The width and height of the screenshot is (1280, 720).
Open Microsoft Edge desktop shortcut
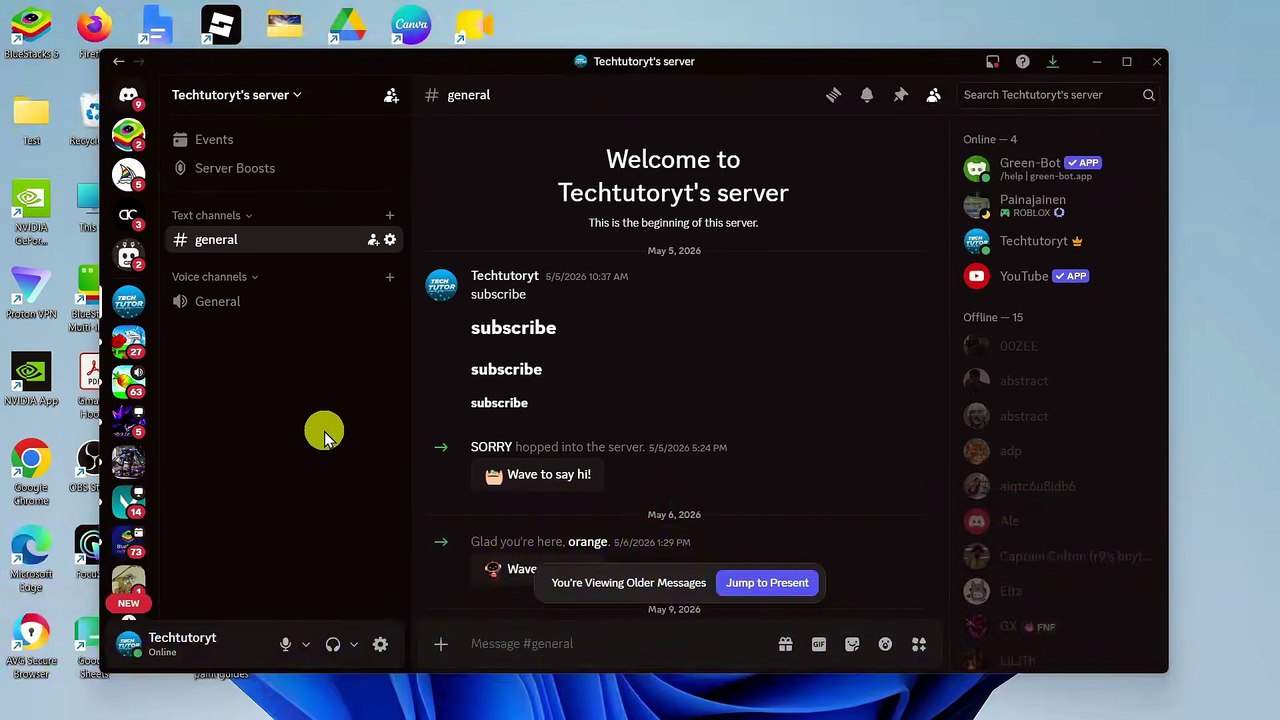(x=31, y=558)
